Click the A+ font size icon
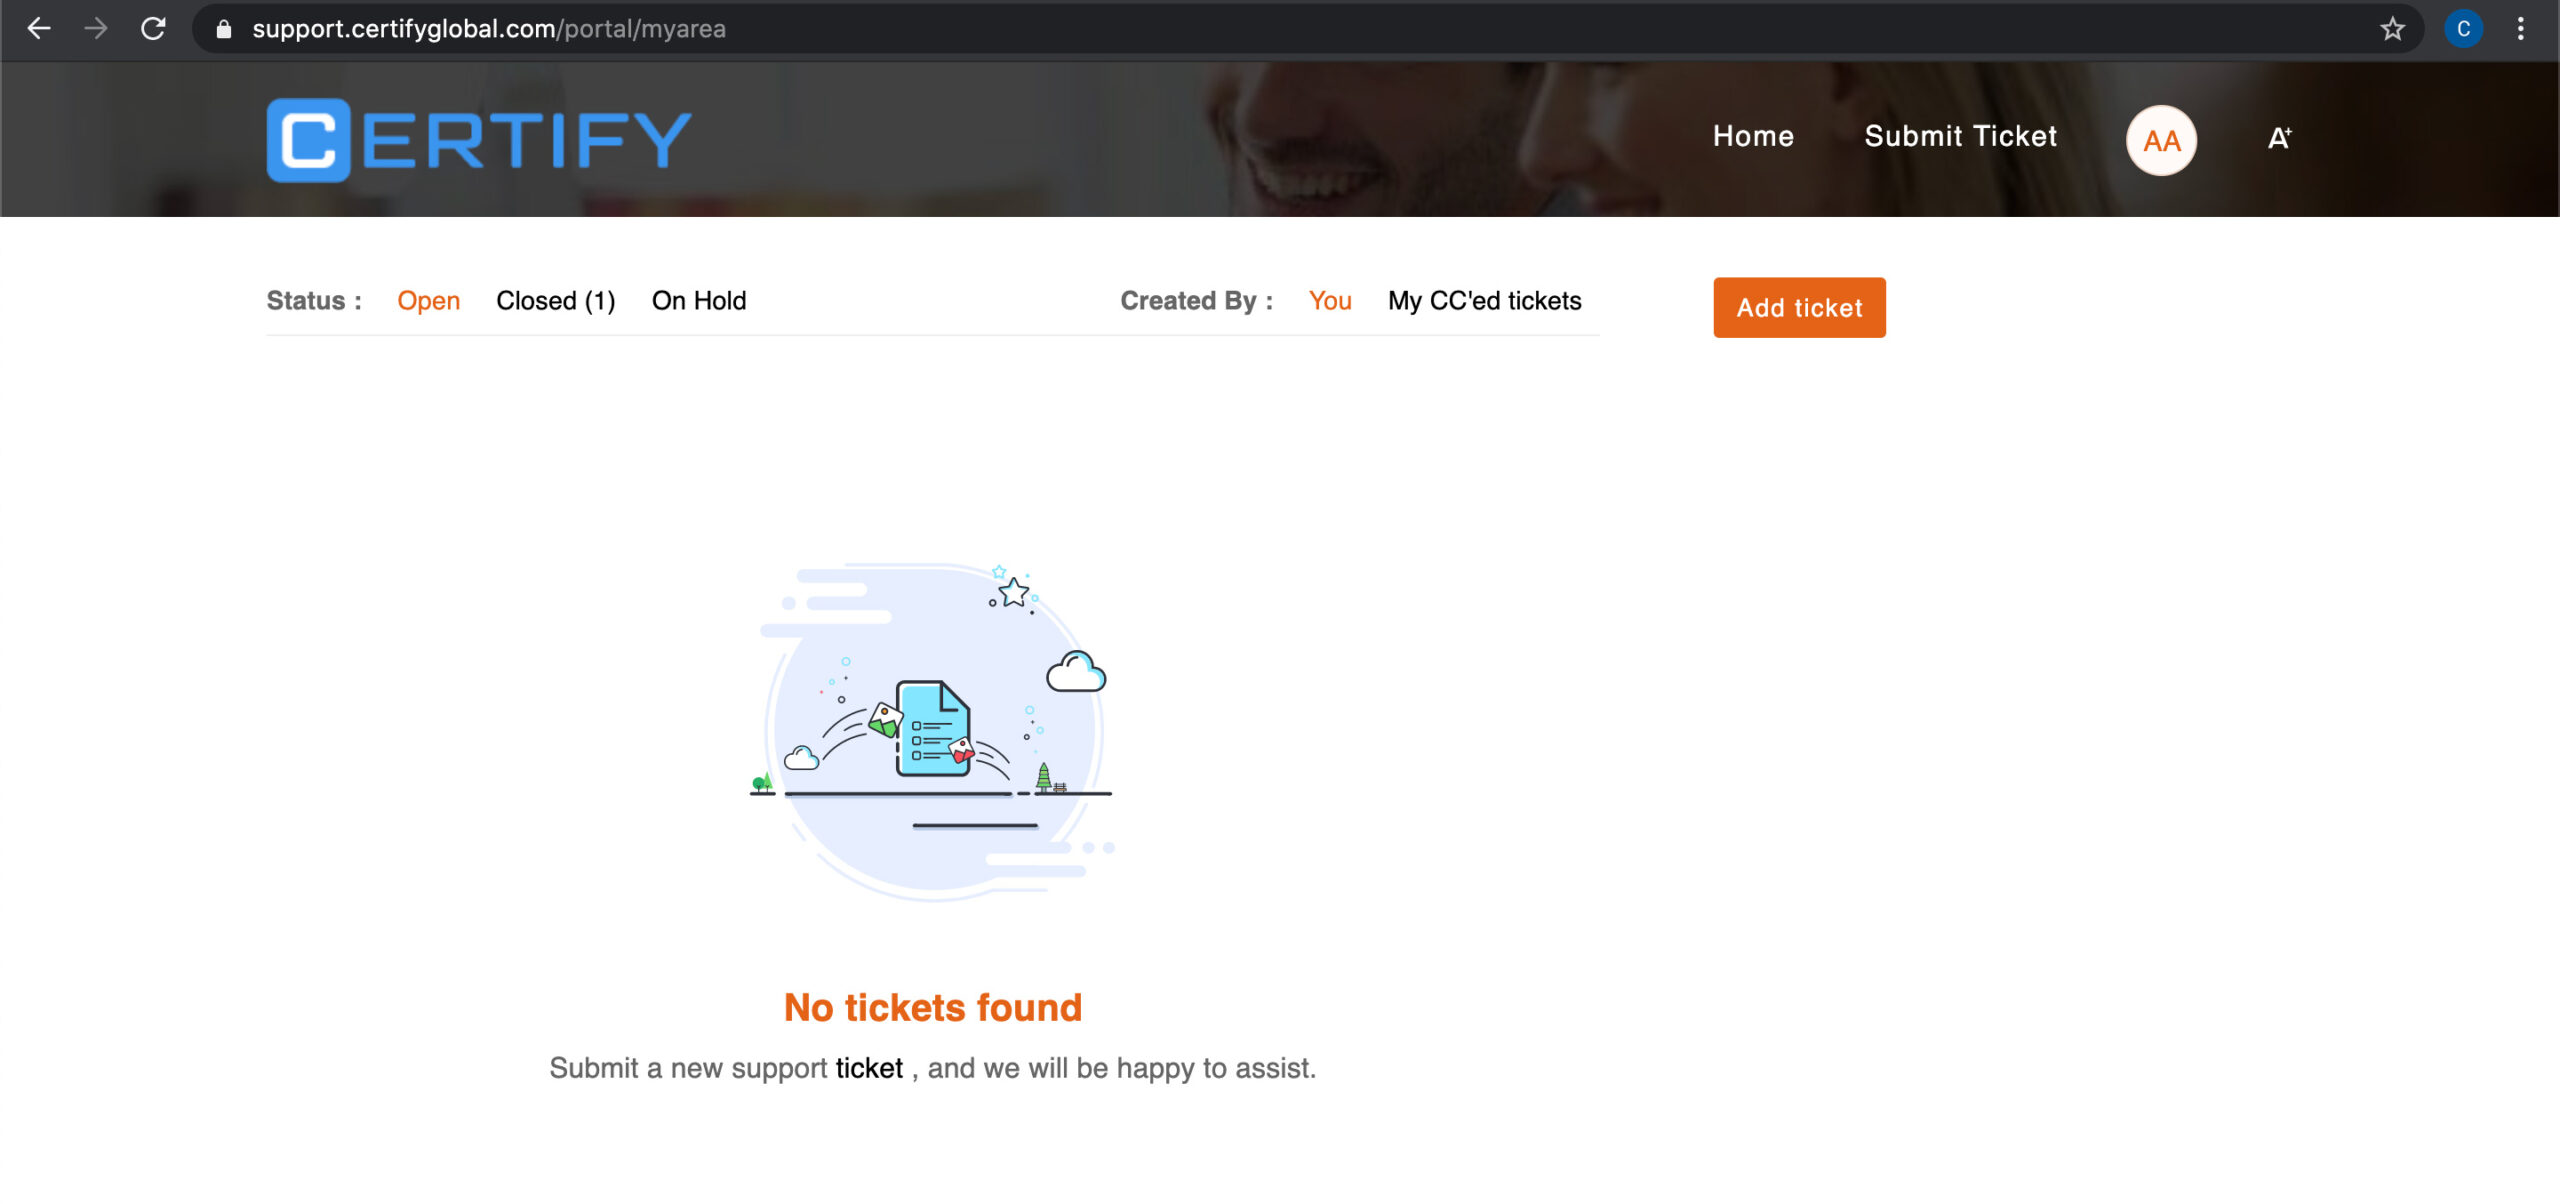This screenshot has height=1204, width=2560. point(2279,138)
